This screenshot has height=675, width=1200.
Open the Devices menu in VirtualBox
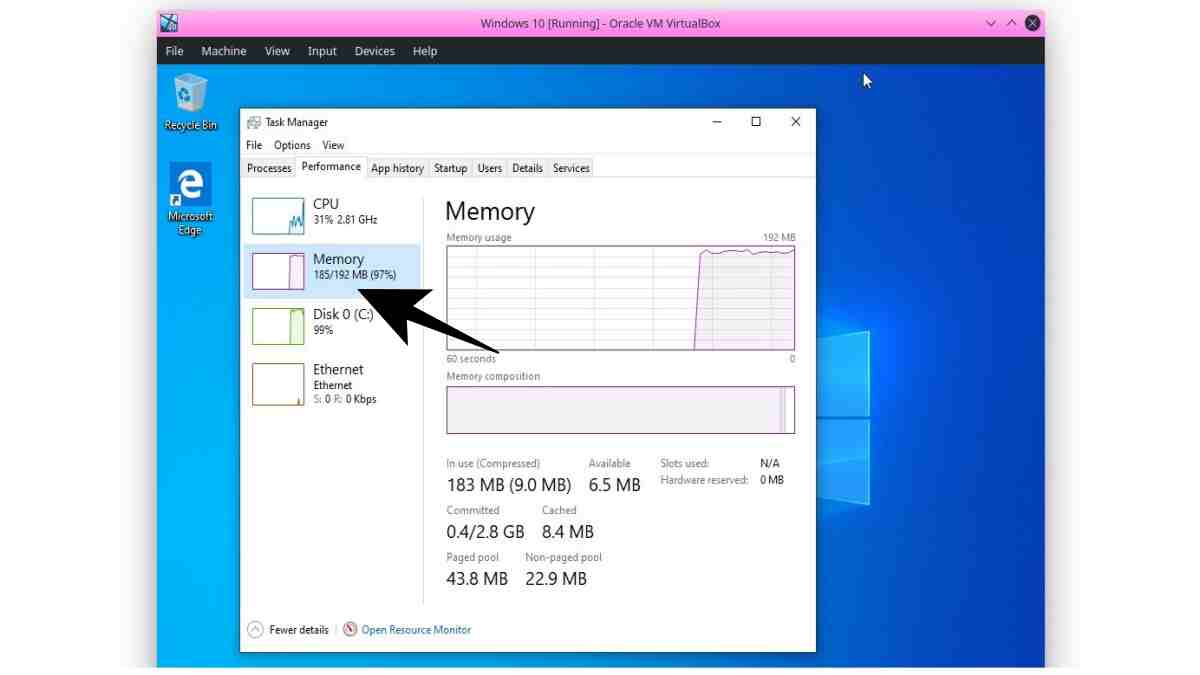pyautogui.click(x=374, y=51)
